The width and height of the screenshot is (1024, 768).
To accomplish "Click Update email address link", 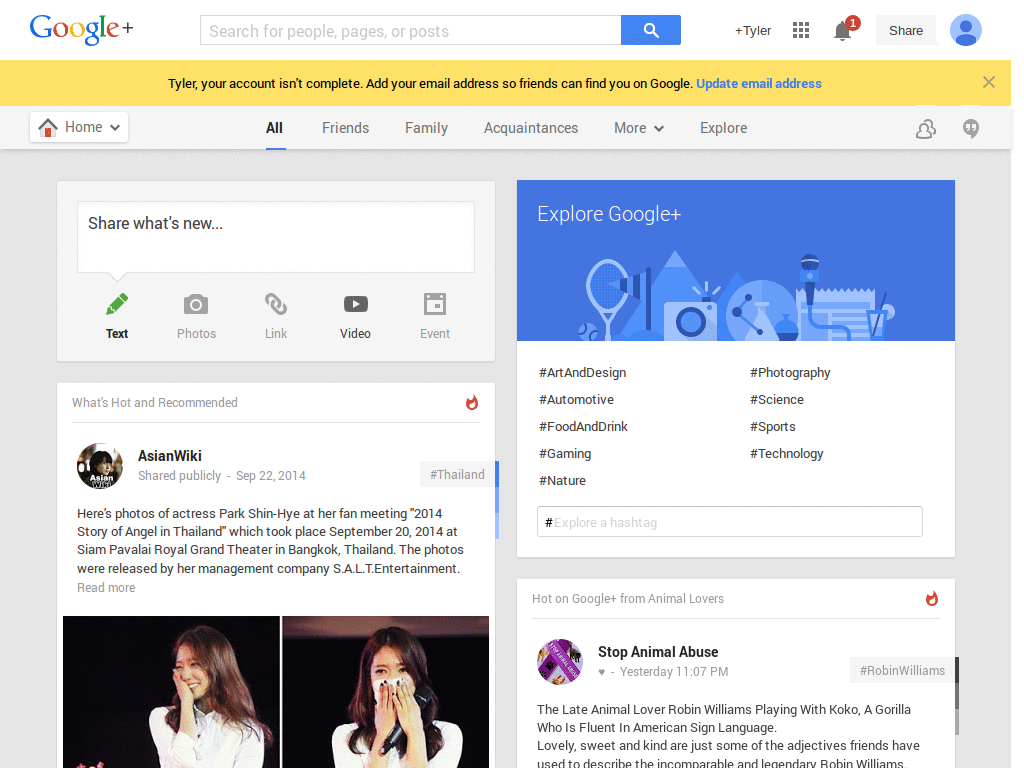I will pyautogui.click(x=759, y=84).
